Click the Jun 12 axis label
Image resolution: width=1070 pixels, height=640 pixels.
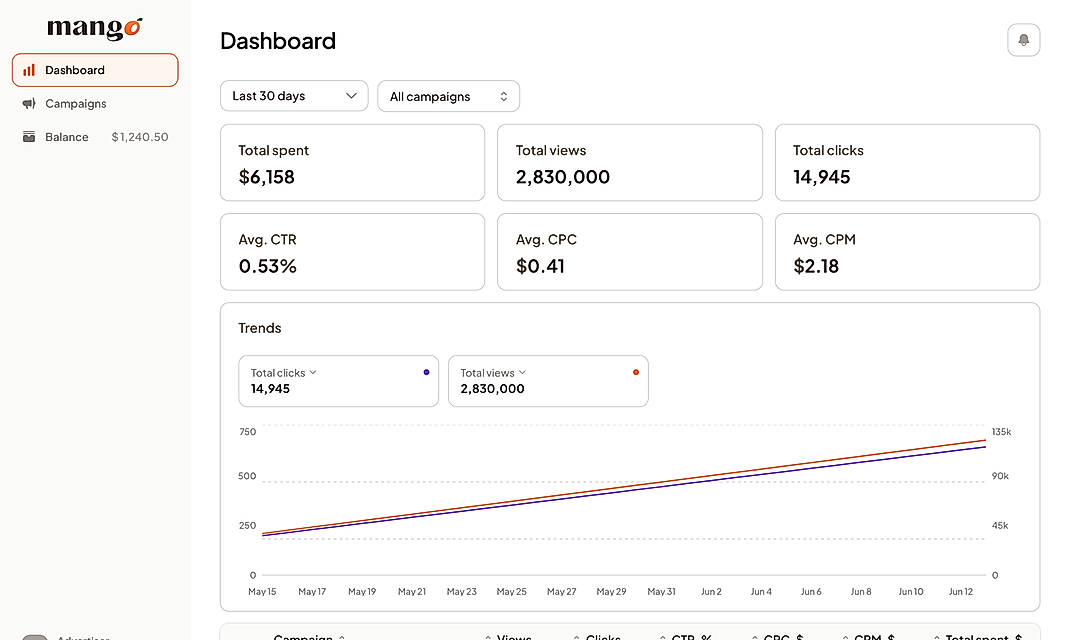[961, 592]
